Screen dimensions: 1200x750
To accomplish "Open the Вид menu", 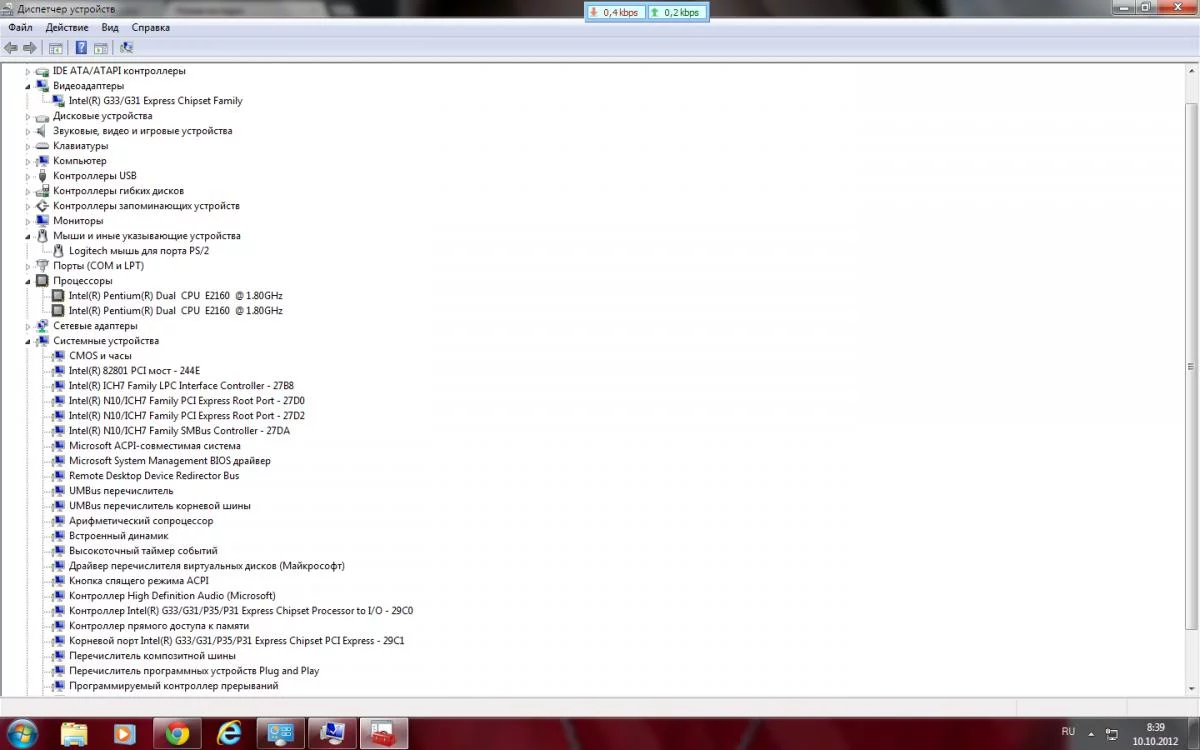I will 110,28.
